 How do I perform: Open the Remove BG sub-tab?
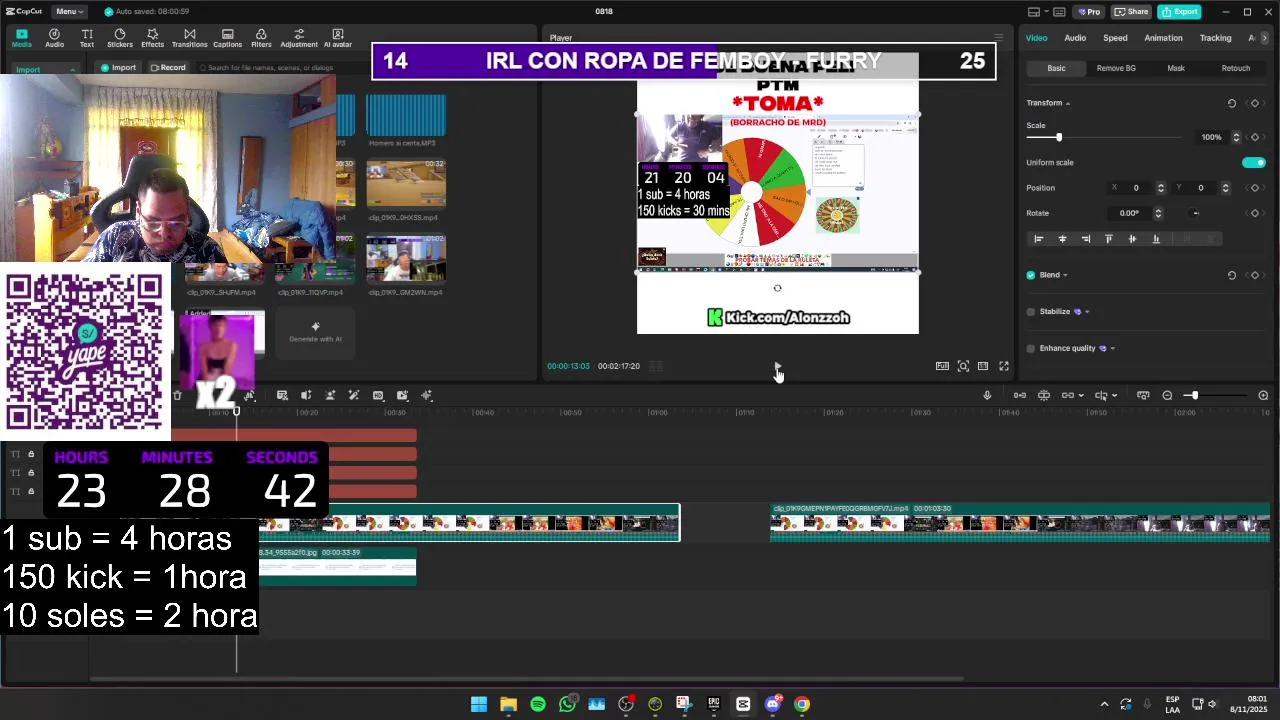pyautogui.click(x=1116, y=68)
